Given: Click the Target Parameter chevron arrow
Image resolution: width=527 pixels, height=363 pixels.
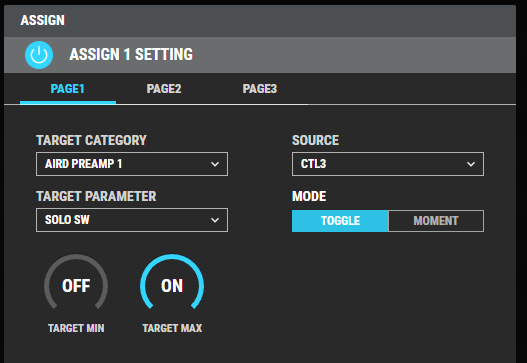Looking at the screenshot, I should (215, 220).
